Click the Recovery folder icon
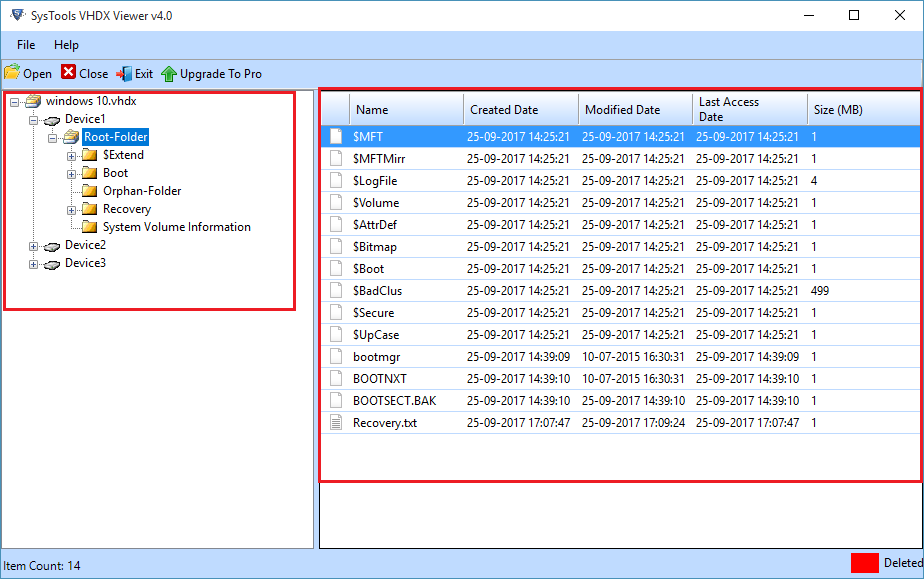Image resolution: width=924 pixels, height=579 pixels. point(90,209)
